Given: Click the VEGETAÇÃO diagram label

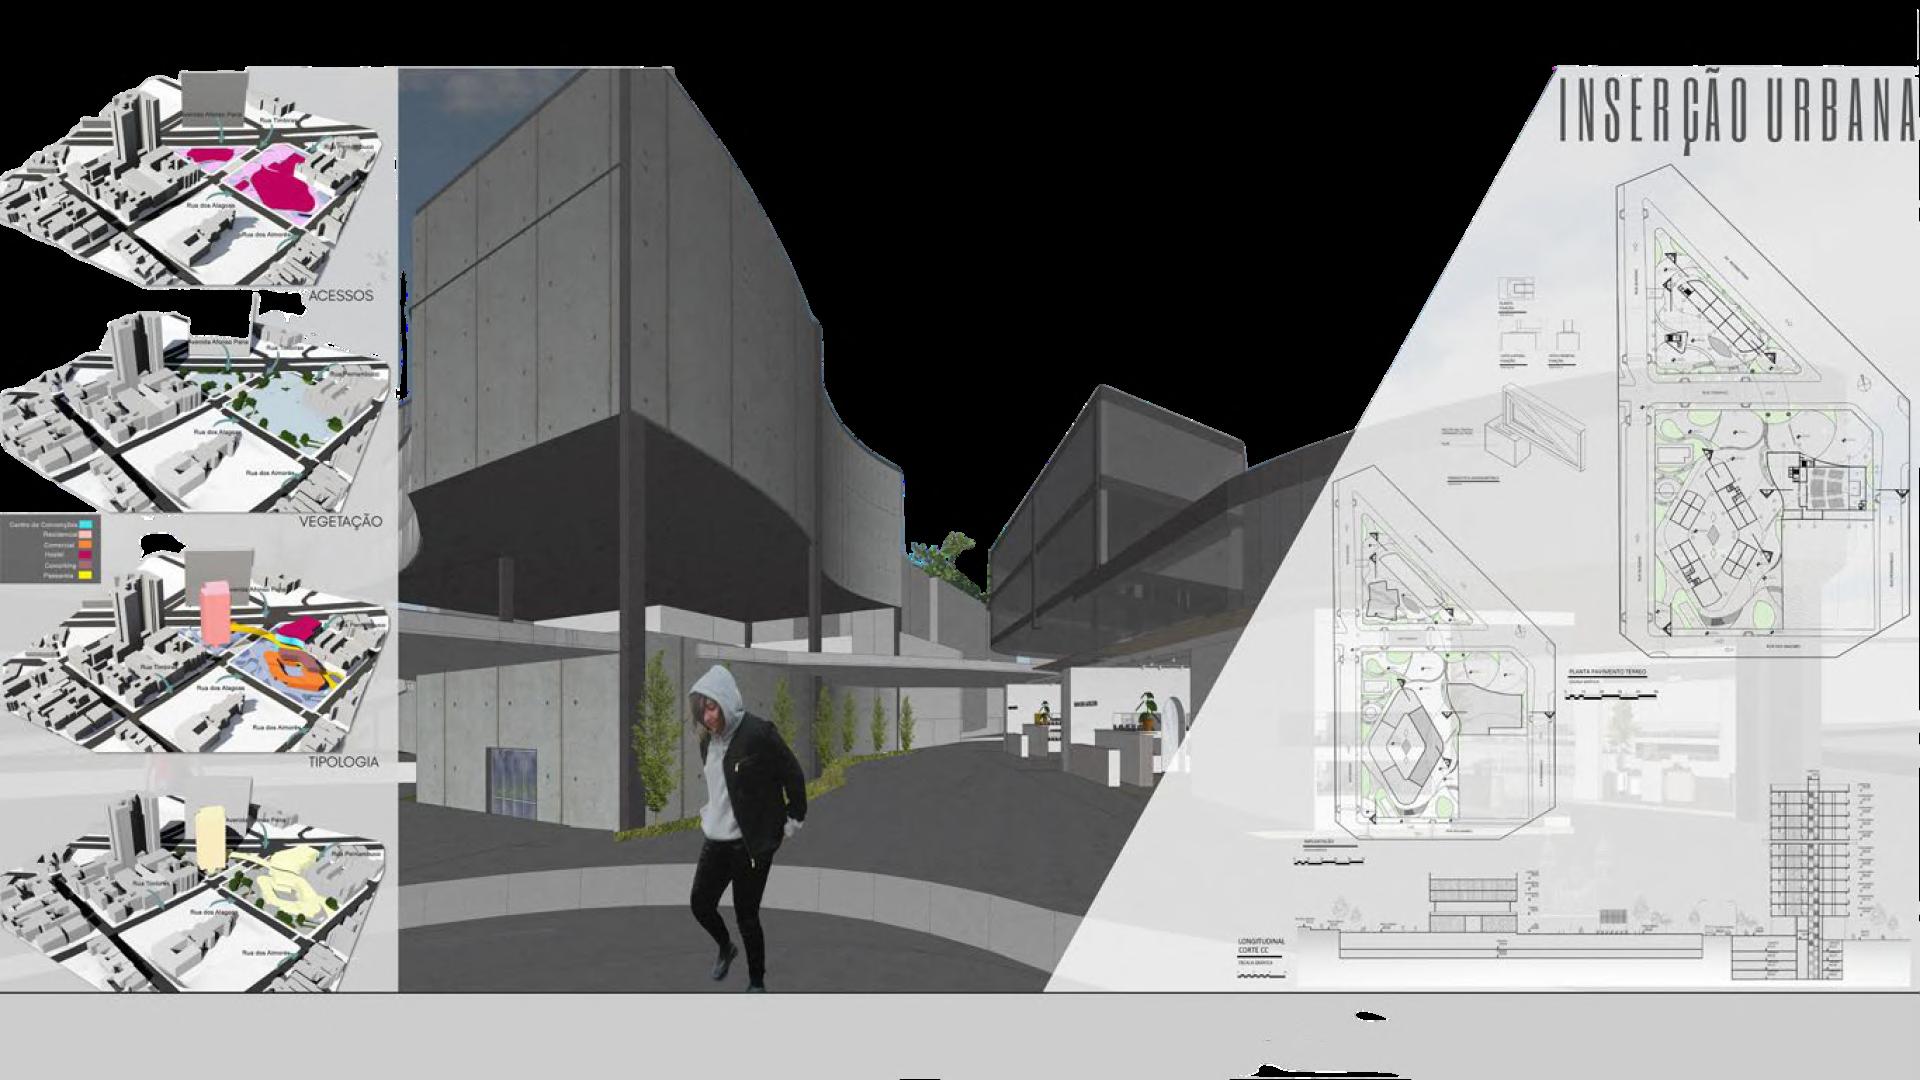Looking at the screenshot, I should pos(340,522).
